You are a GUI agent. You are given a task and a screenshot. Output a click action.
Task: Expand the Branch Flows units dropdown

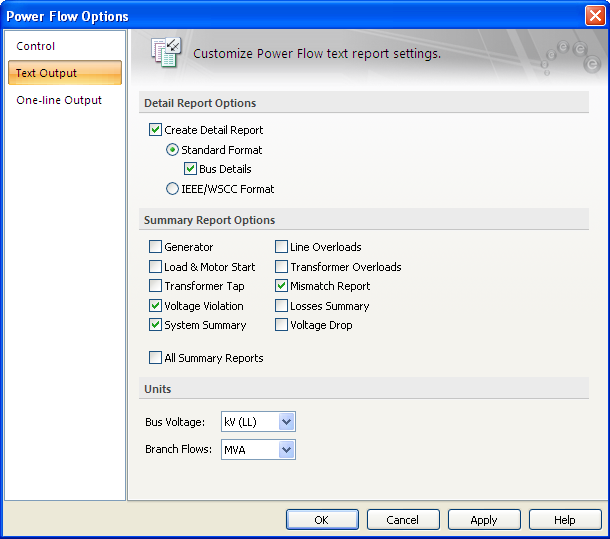(x=286, y=450)
